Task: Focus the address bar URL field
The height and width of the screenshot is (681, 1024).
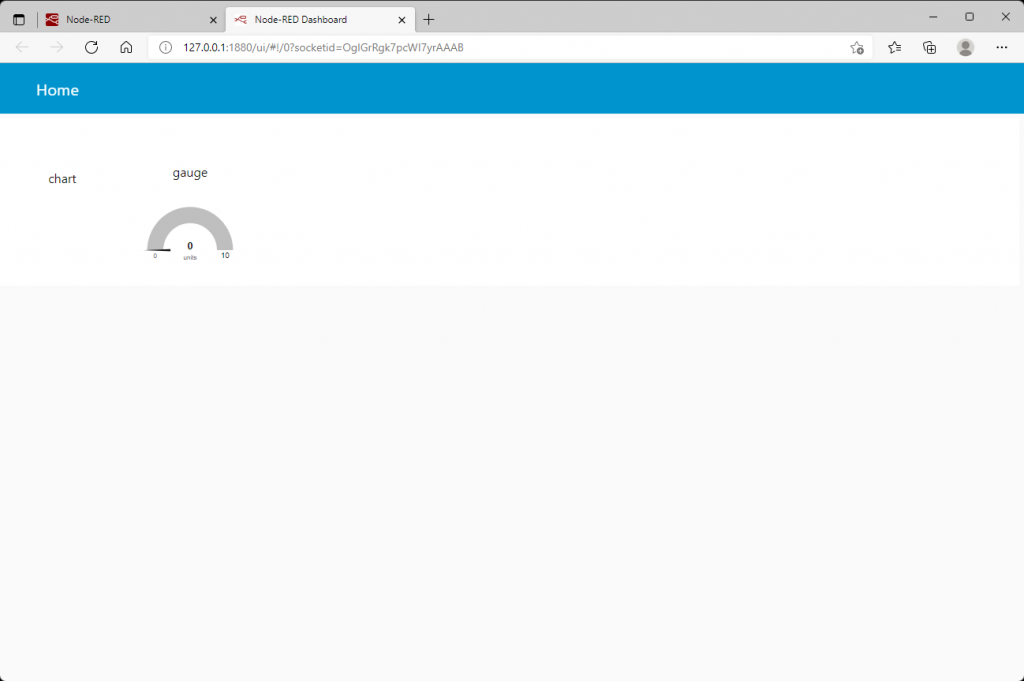Action: pos(509,48)
